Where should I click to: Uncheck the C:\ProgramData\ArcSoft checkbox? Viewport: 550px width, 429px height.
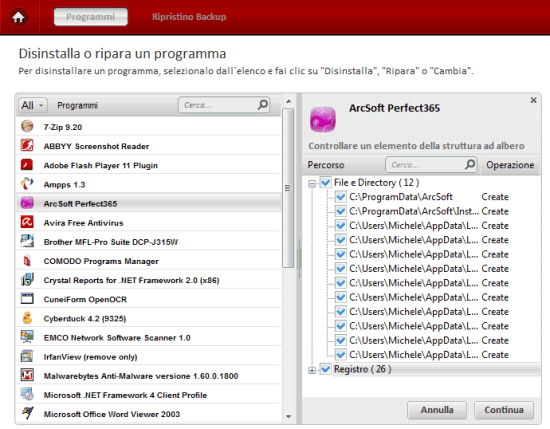tap(340, 197)
